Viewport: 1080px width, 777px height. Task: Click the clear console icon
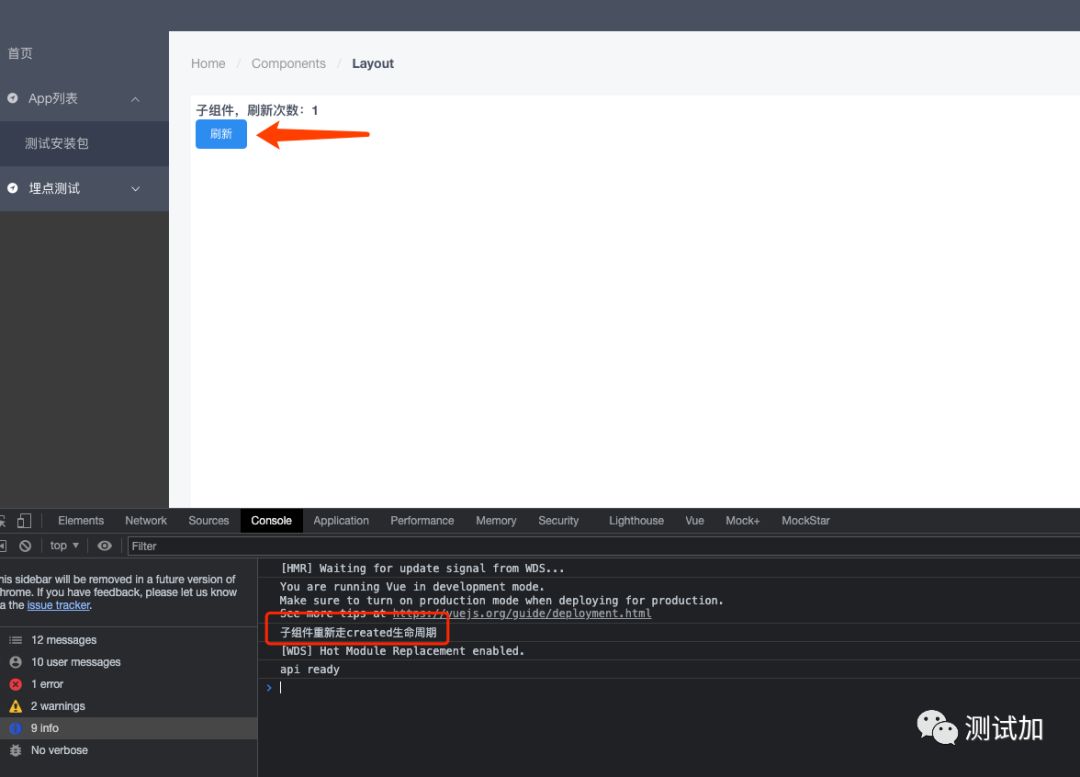coord(26,546)
